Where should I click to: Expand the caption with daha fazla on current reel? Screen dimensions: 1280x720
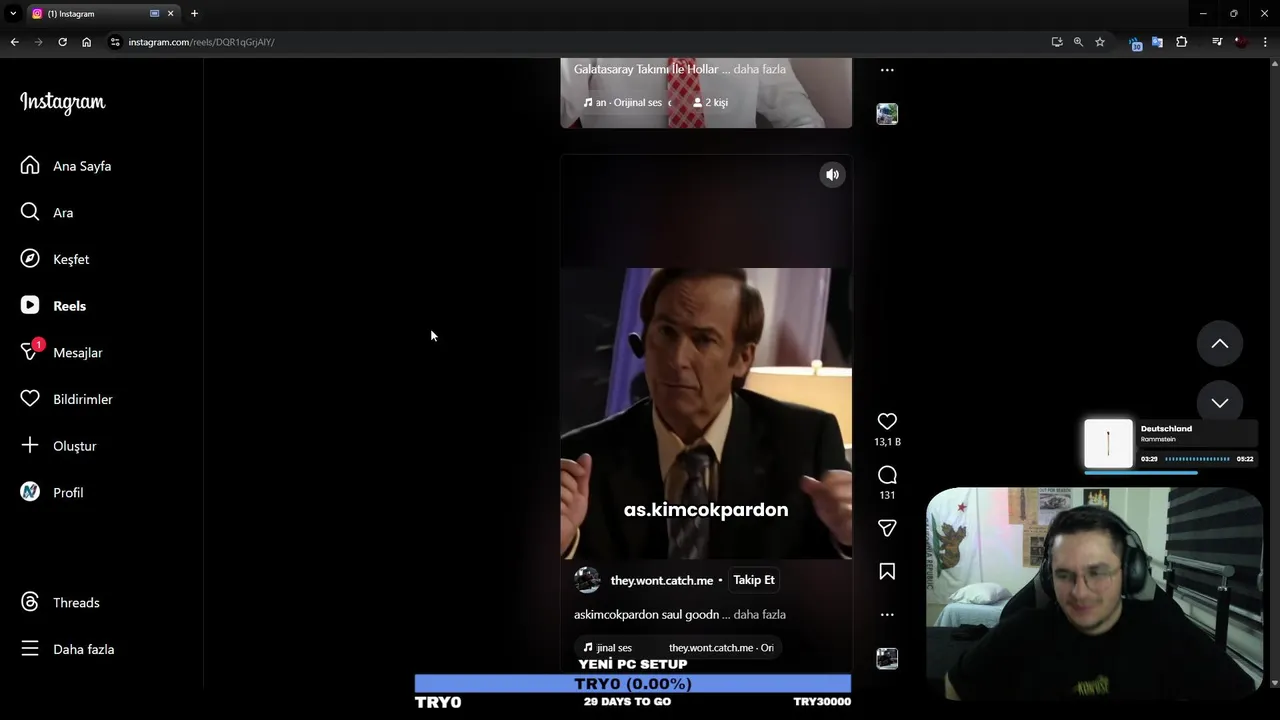pos(759,615)
